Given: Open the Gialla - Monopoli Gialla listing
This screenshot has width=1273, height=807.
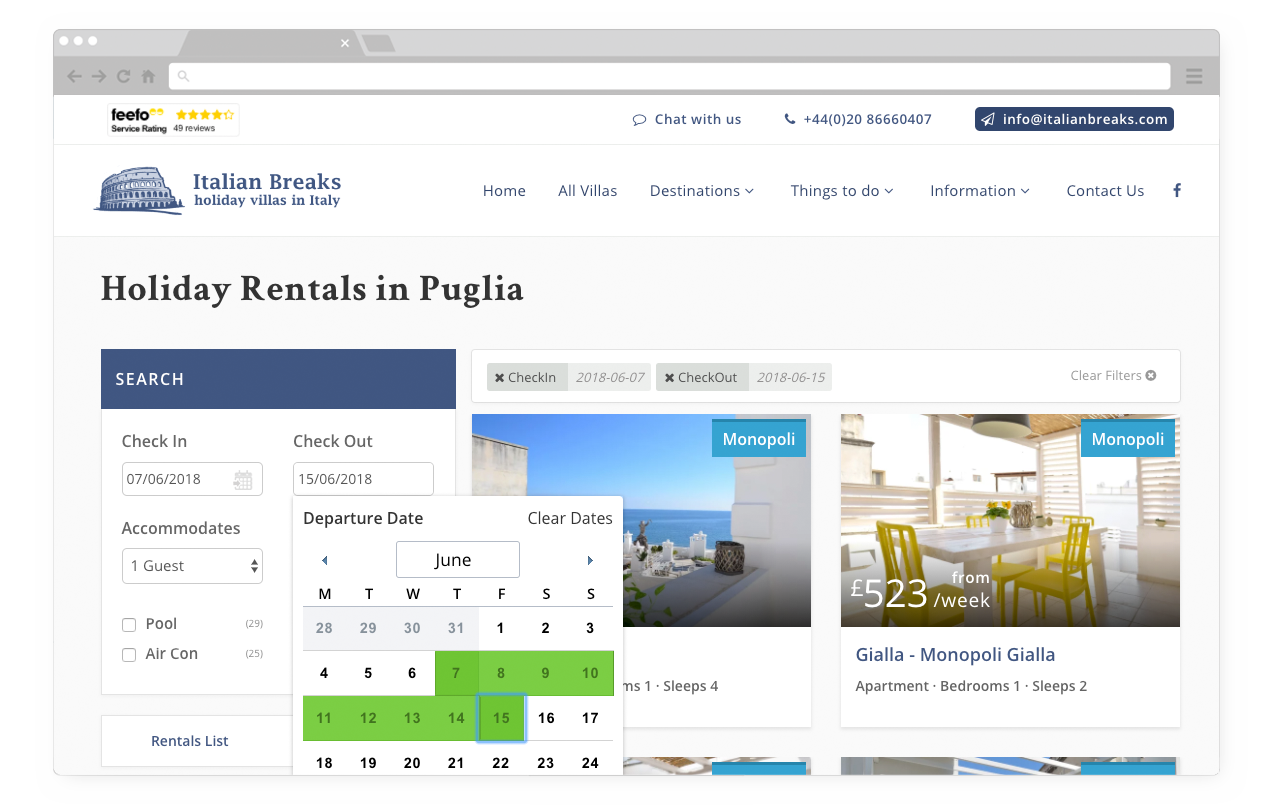Looking at the screenshot, I should coord(955,655).
